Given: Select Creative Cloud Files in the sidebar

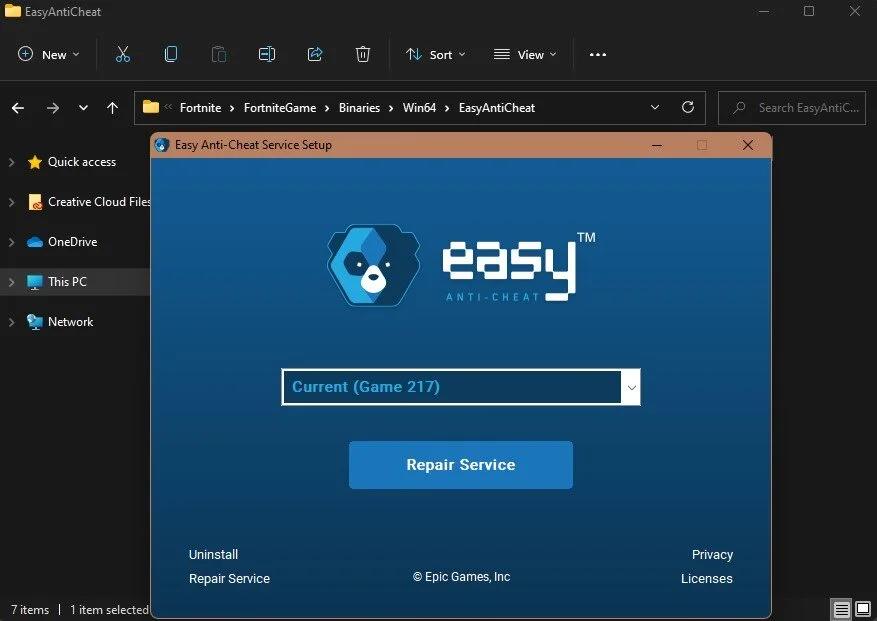Looking at the screenshot, I should click(x=99, y=201).
